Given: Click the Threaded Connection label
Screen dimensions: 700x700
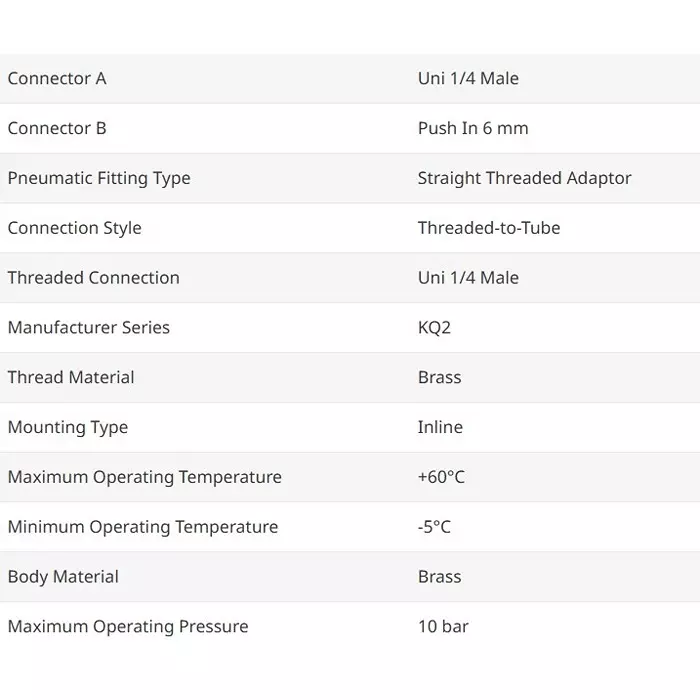Looking at the screenshot, I should click(94, 278).
